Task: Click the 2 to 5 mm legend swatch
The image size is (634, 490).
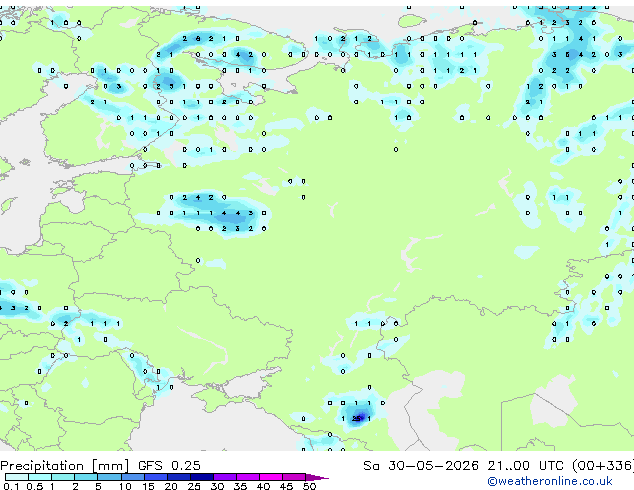Action: point(86,477)
